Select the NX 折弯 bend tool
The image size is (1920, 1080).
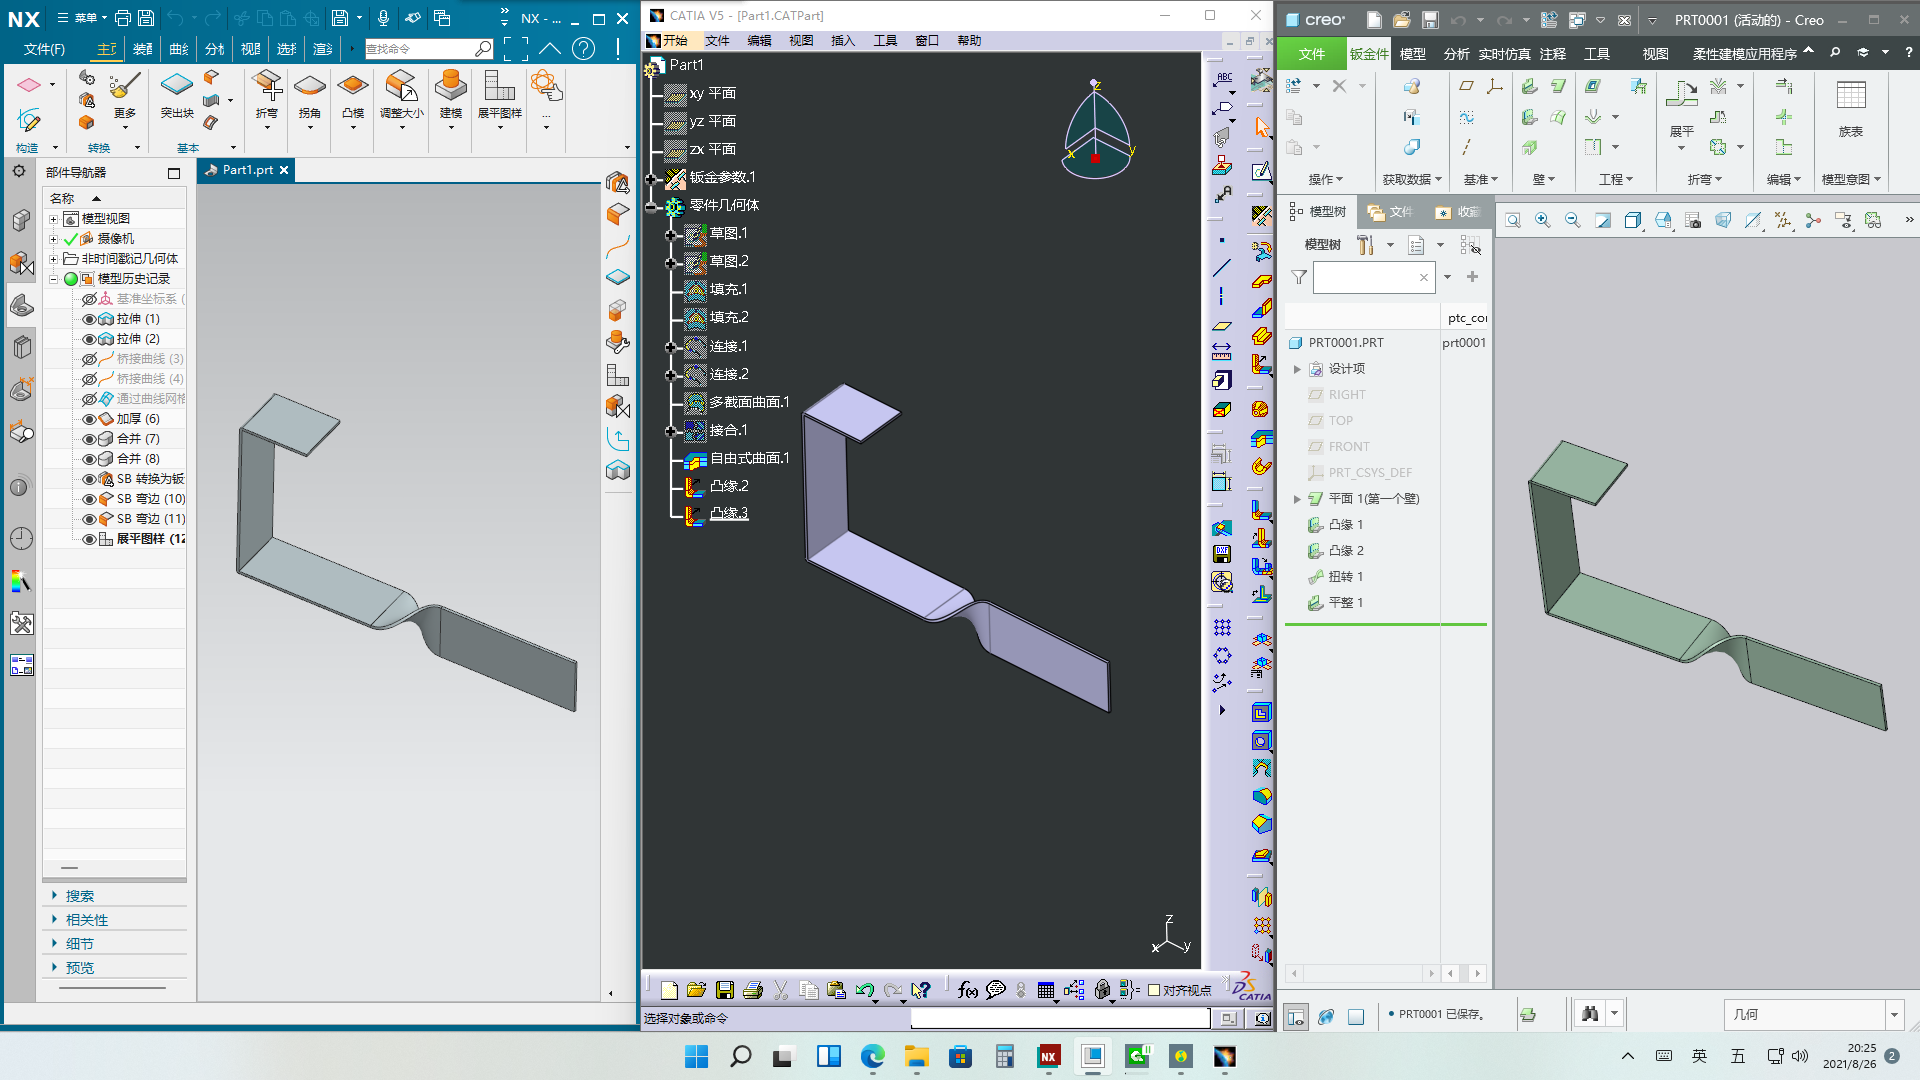(x=266, y=86)
